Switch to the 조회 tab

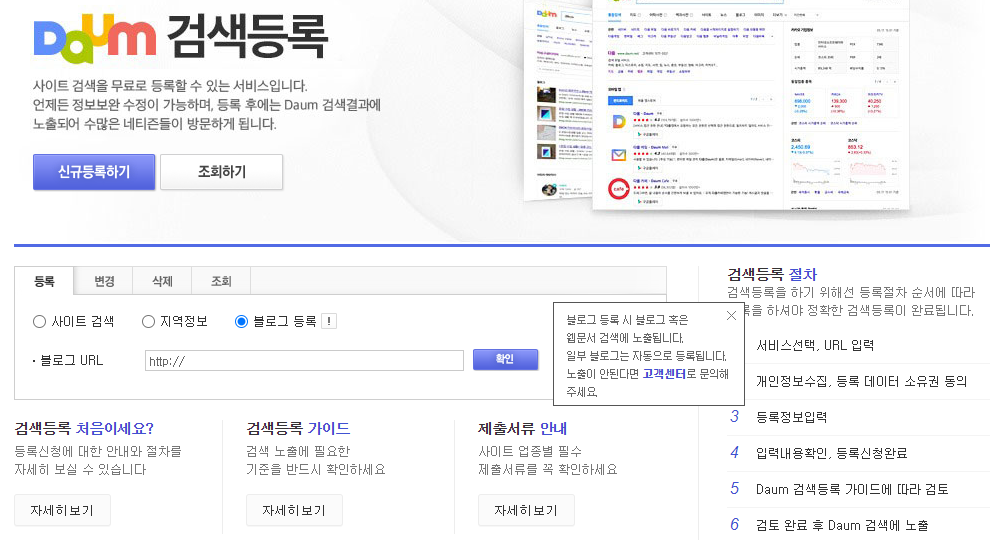coord(221,281)
